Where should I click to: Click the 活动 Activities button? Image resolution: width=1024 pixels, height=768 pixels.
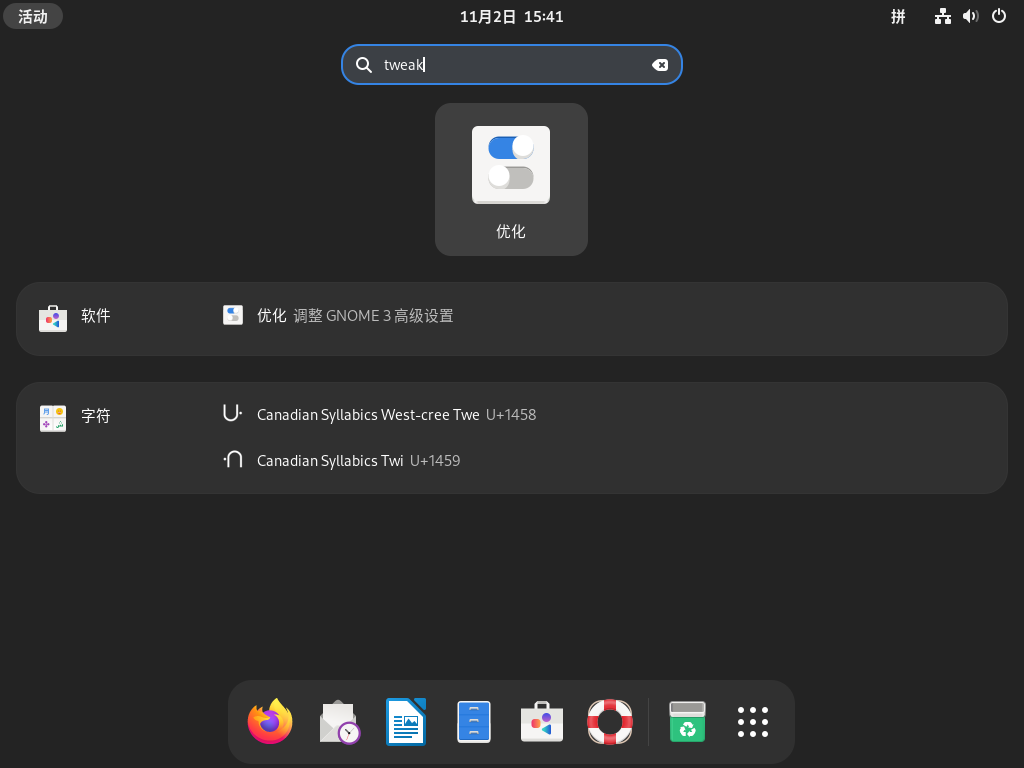point(33,16)
